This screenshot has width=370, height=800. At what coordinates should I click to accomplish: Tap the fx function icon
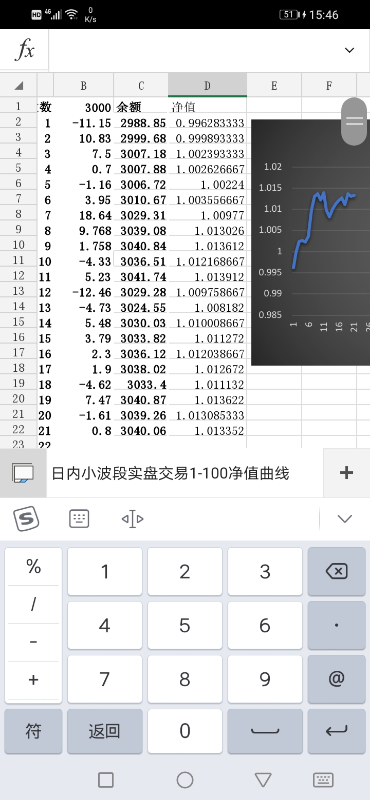(x=24, y=50)
